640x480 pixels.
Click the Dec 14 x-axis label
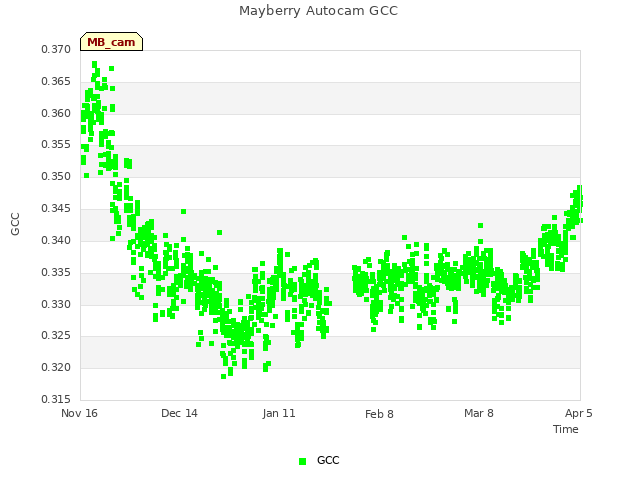[x=179, y=413]
